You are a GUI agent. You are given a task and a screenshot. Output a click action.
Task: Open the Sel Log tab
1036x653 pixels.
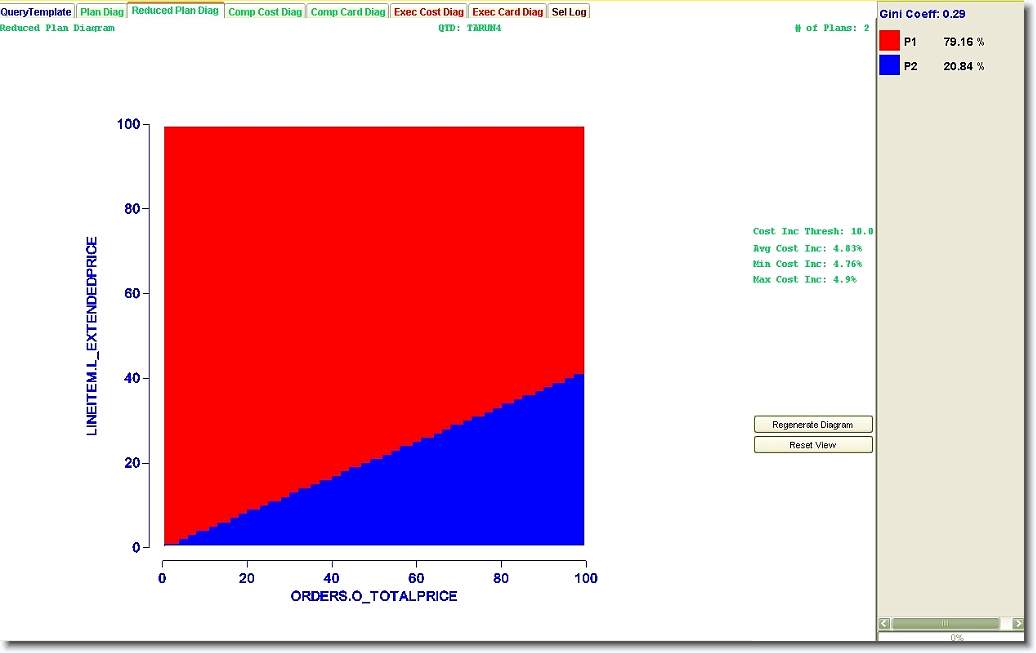click(x=569, y=12)
